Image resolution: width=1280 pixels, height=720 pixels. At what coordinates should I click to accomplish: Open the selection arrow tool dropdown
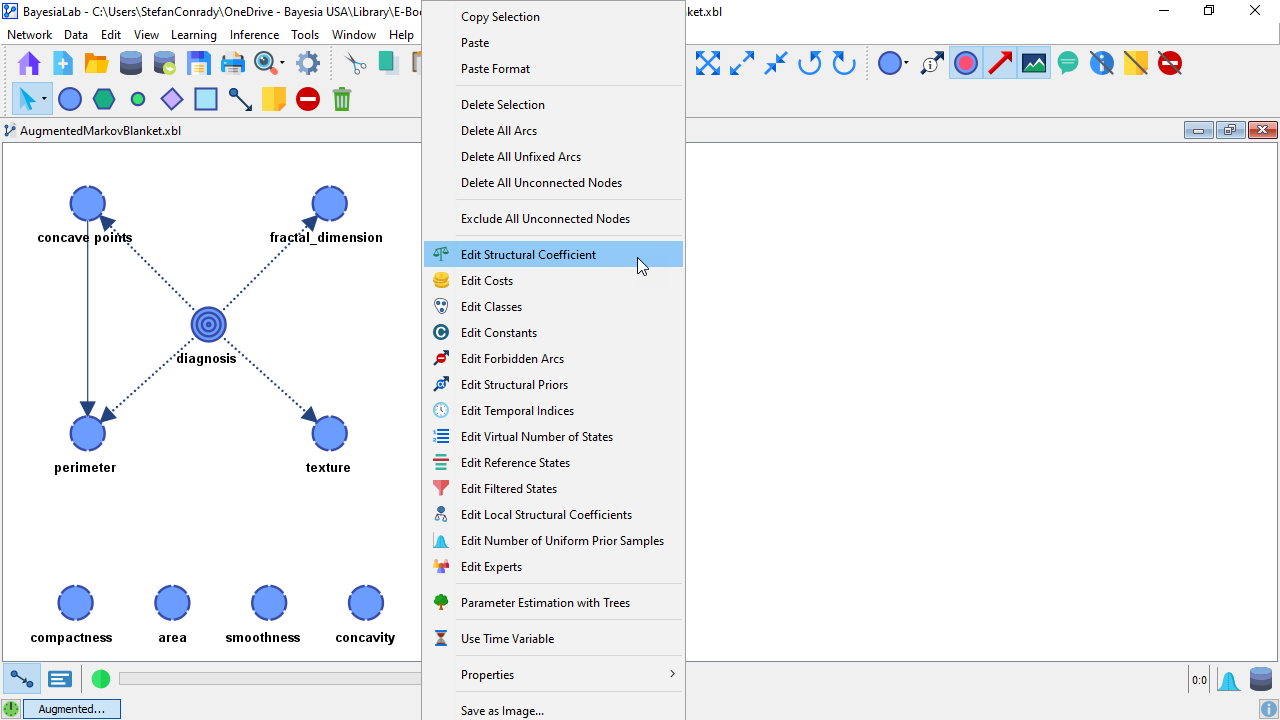[45, 99]
